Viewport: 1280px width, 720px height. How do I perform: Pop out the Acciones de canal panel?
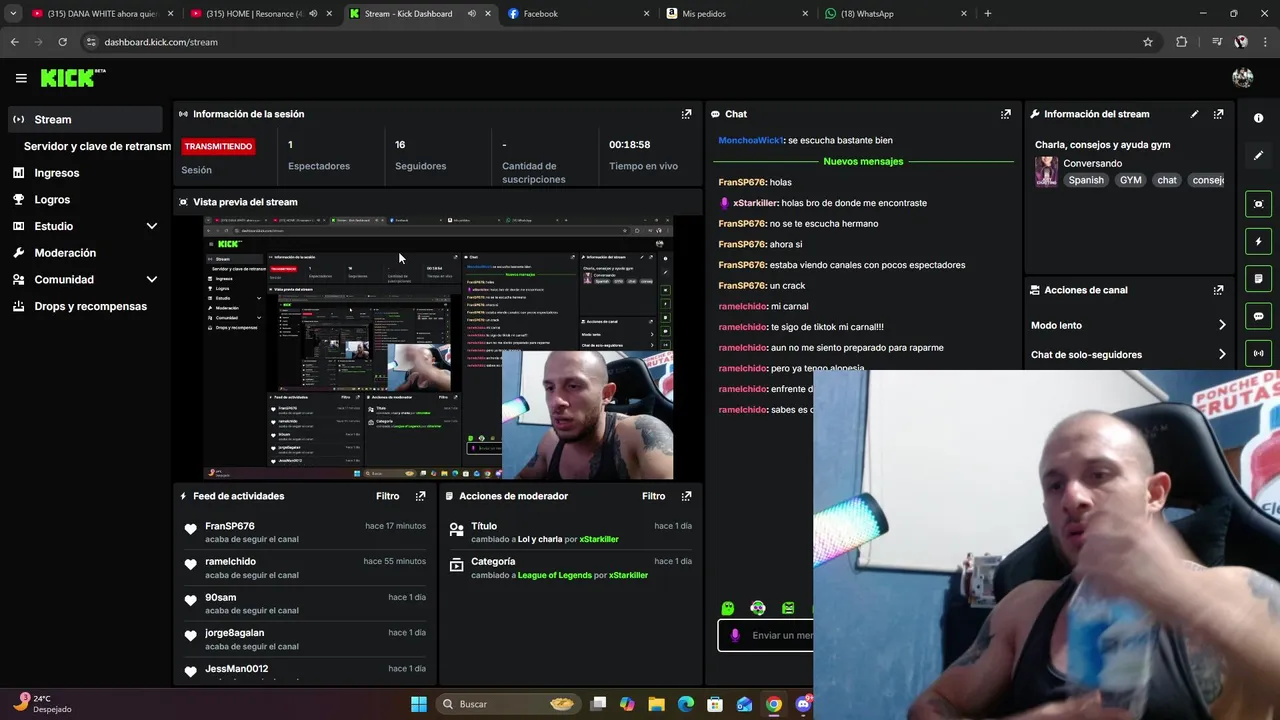click(x=1218, y=290)
